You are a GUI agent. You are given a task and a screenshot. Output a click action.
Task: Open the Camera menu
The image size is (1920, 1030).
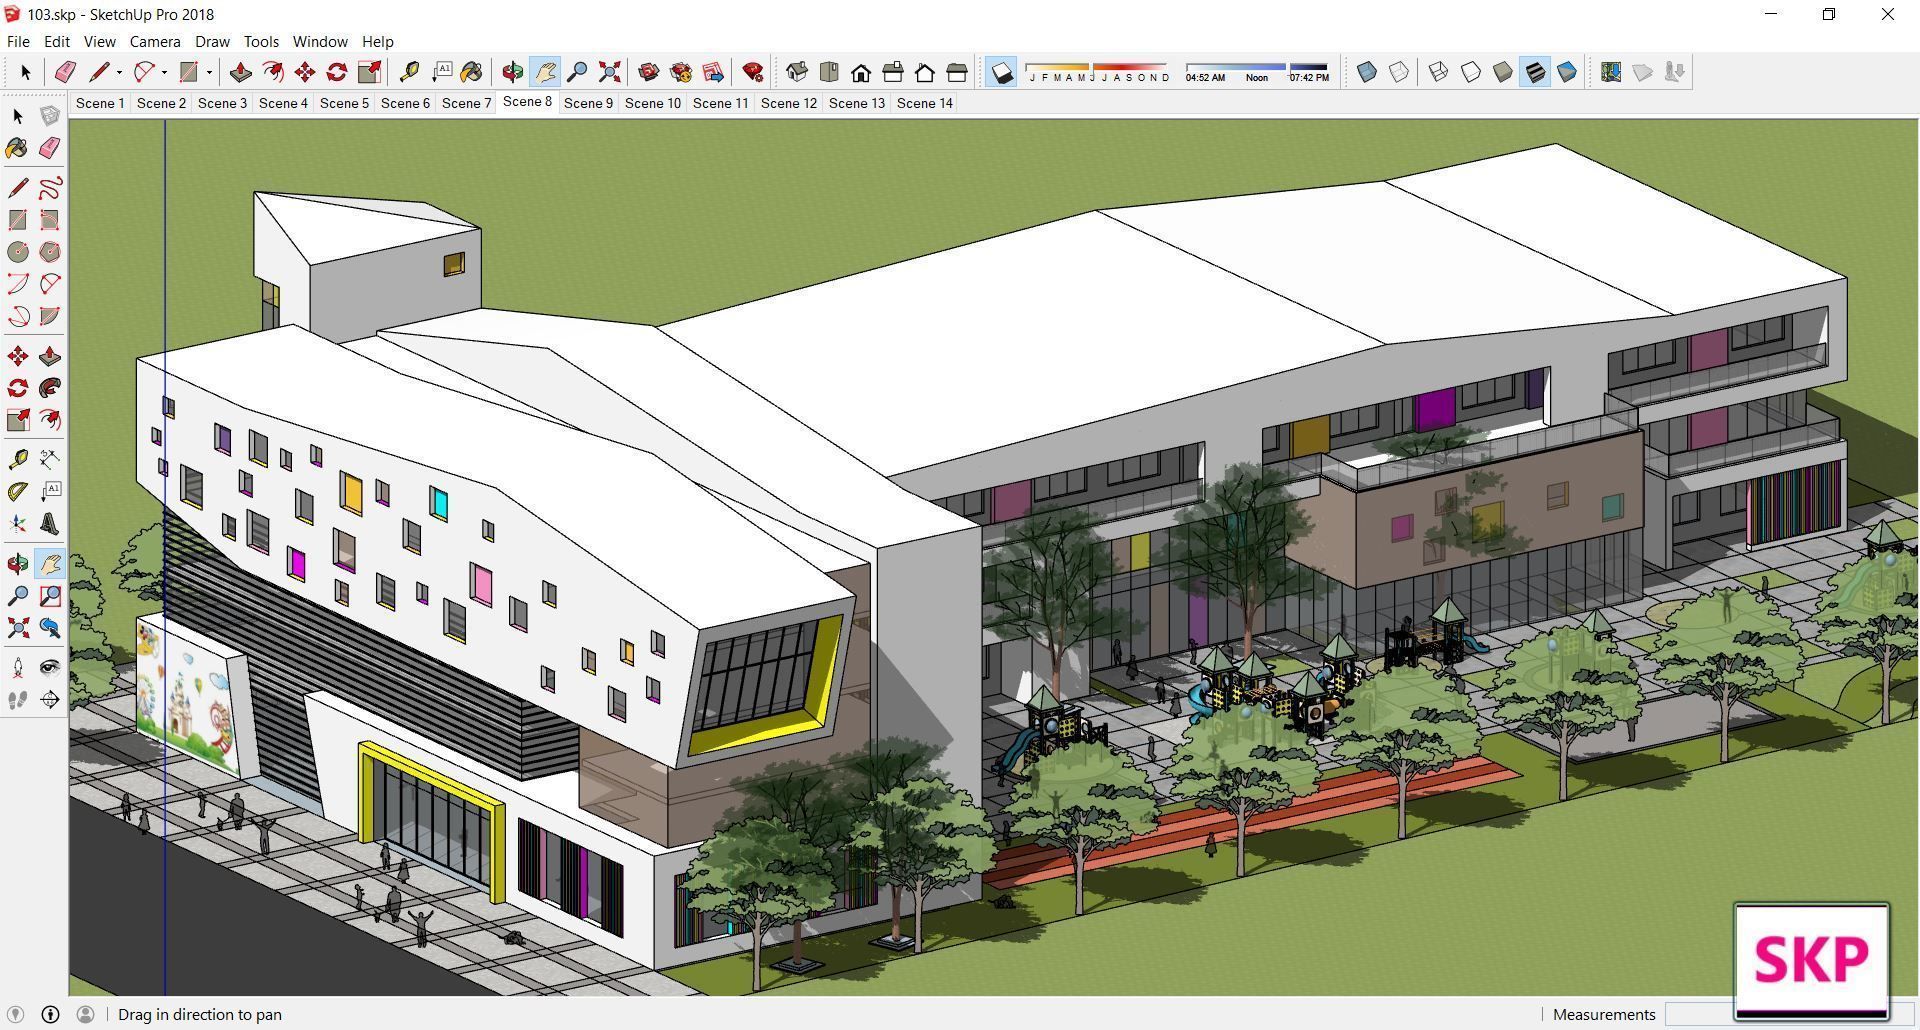coord(155,42)
